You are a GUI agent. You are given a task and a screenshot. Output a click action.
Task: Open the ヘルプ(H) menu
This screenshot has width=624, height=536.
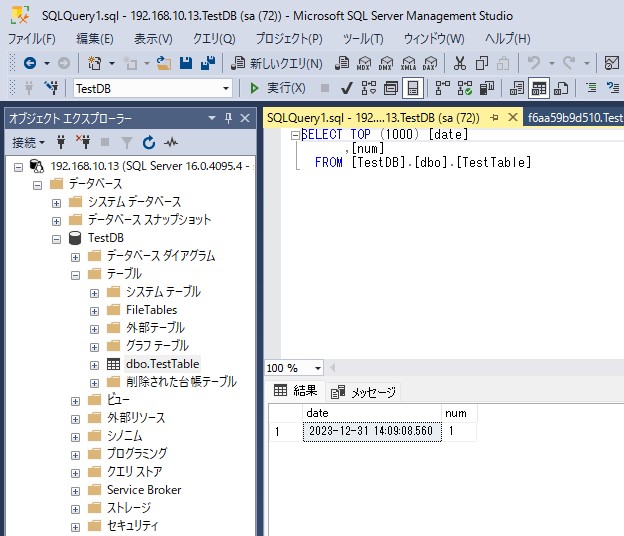point(508,39)
